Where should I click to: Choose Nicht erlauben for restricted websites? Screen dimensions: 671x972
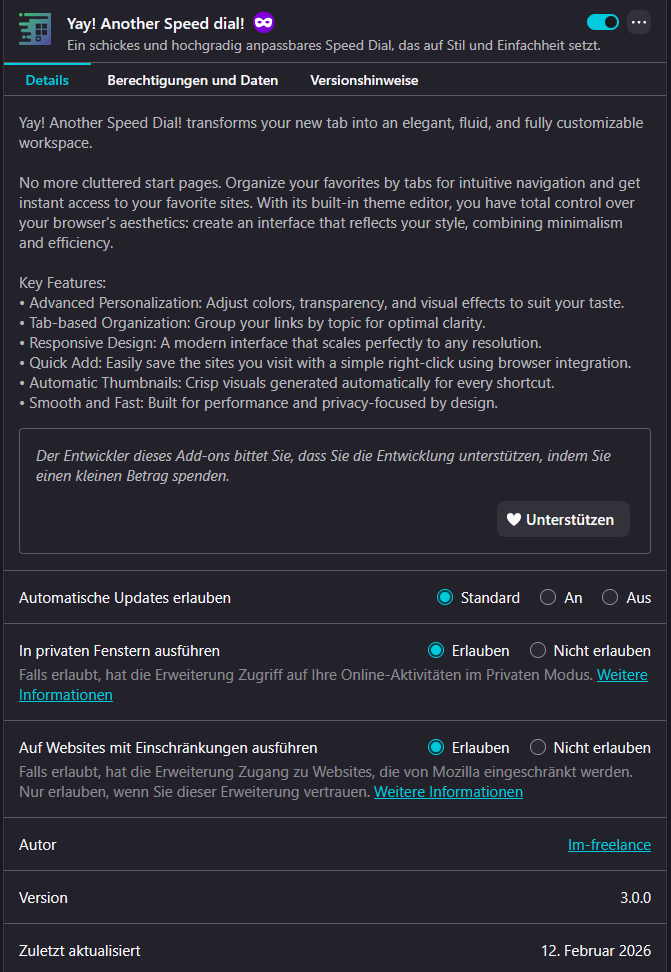coord(538,748)
